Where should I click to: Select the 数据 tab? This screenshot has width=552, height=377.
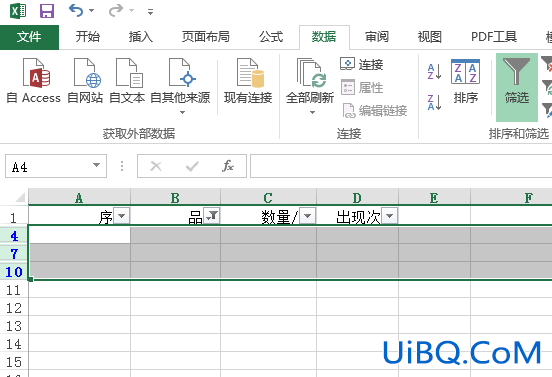coord(324,37)
